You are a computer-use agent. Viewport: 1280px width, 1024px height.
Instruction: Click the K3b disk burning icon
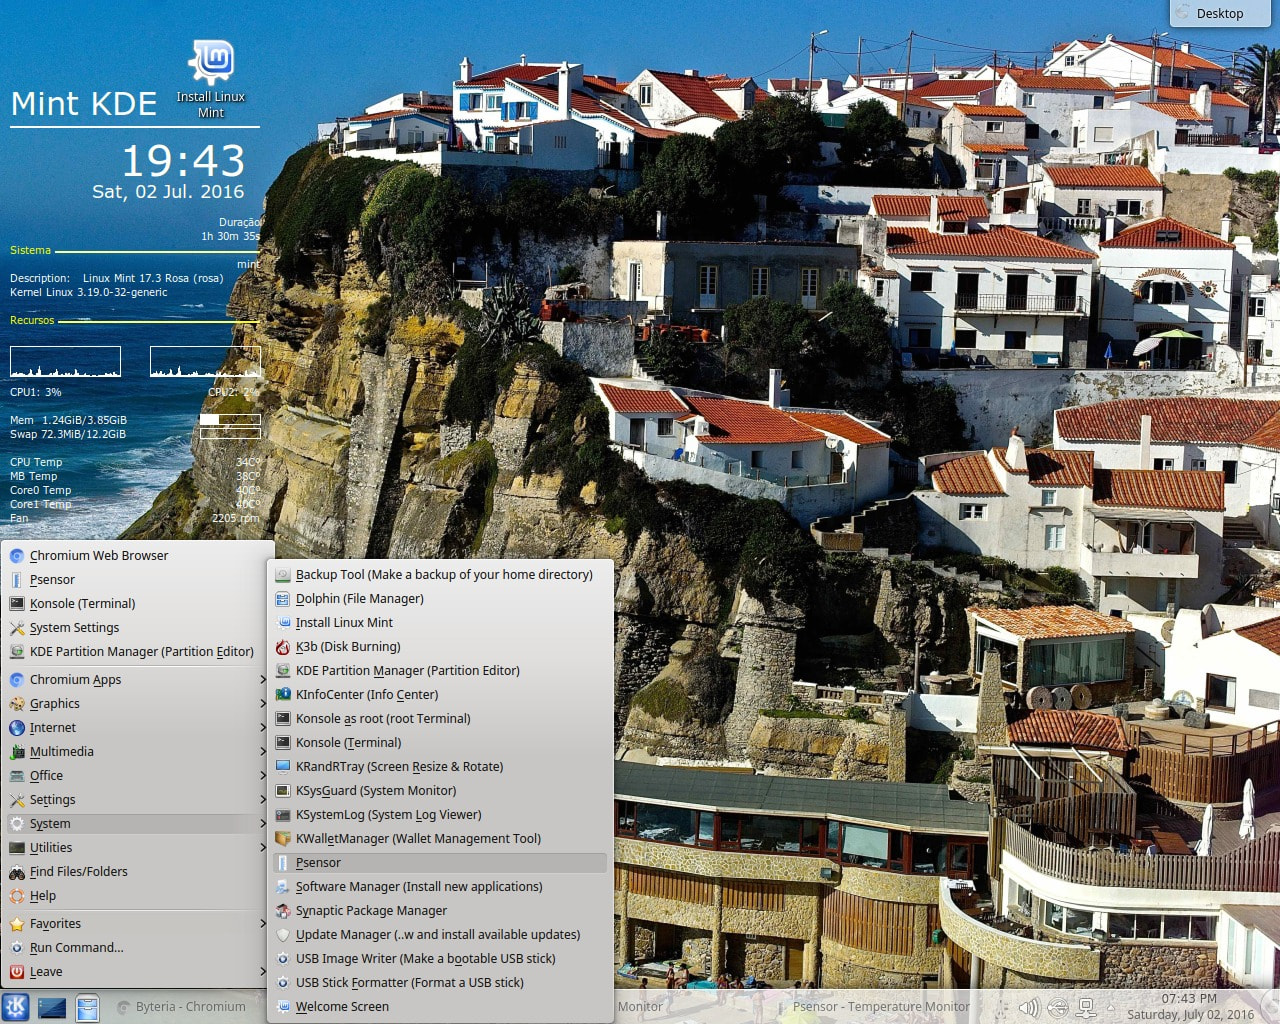tap(283, 647)
